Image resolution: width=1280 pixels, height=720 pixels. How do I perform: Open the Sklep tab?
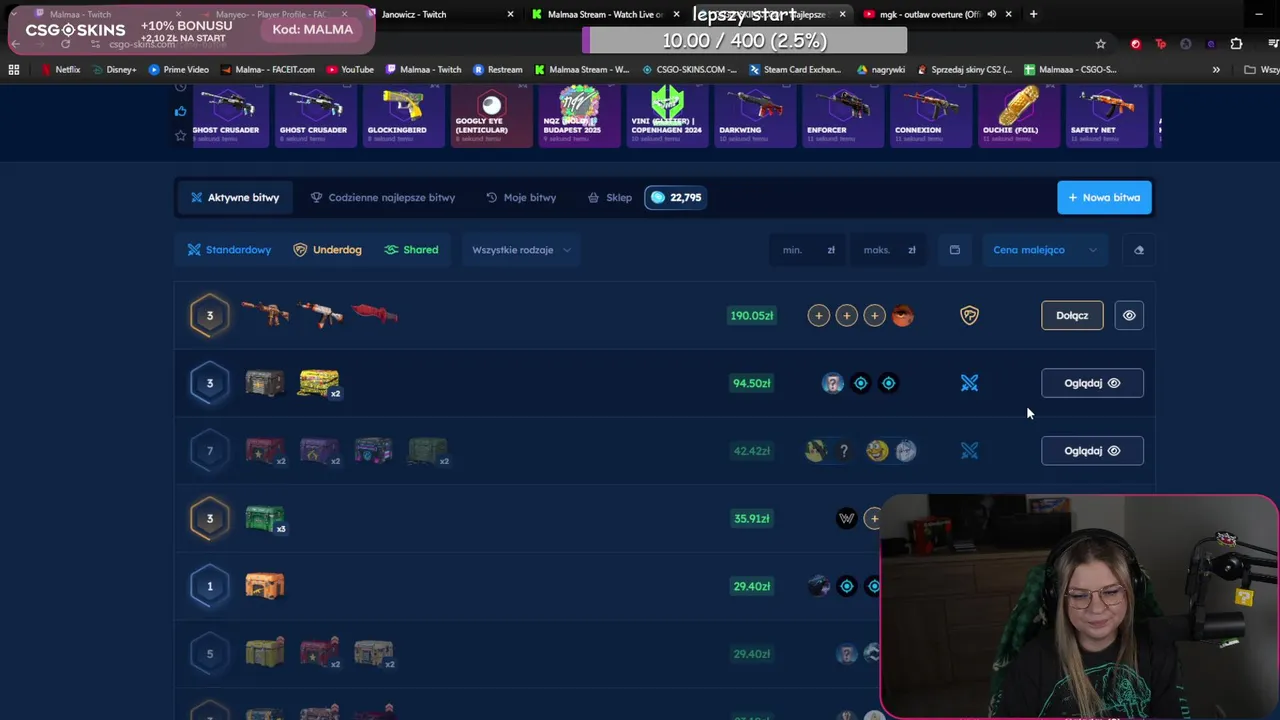609,197
